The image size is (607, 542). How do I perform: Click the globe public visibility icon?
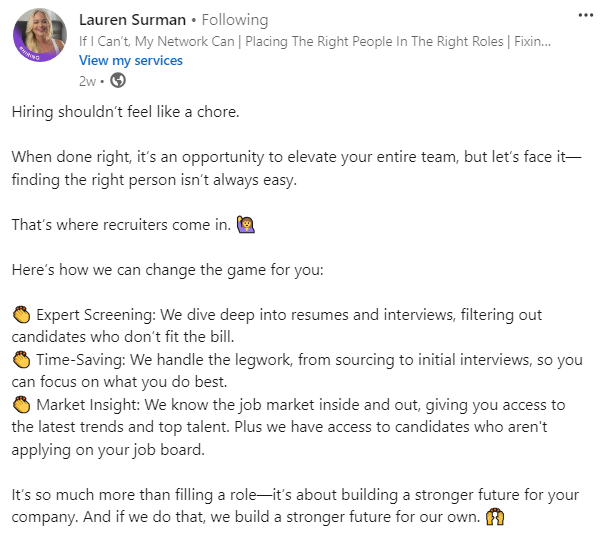point(117,81)
